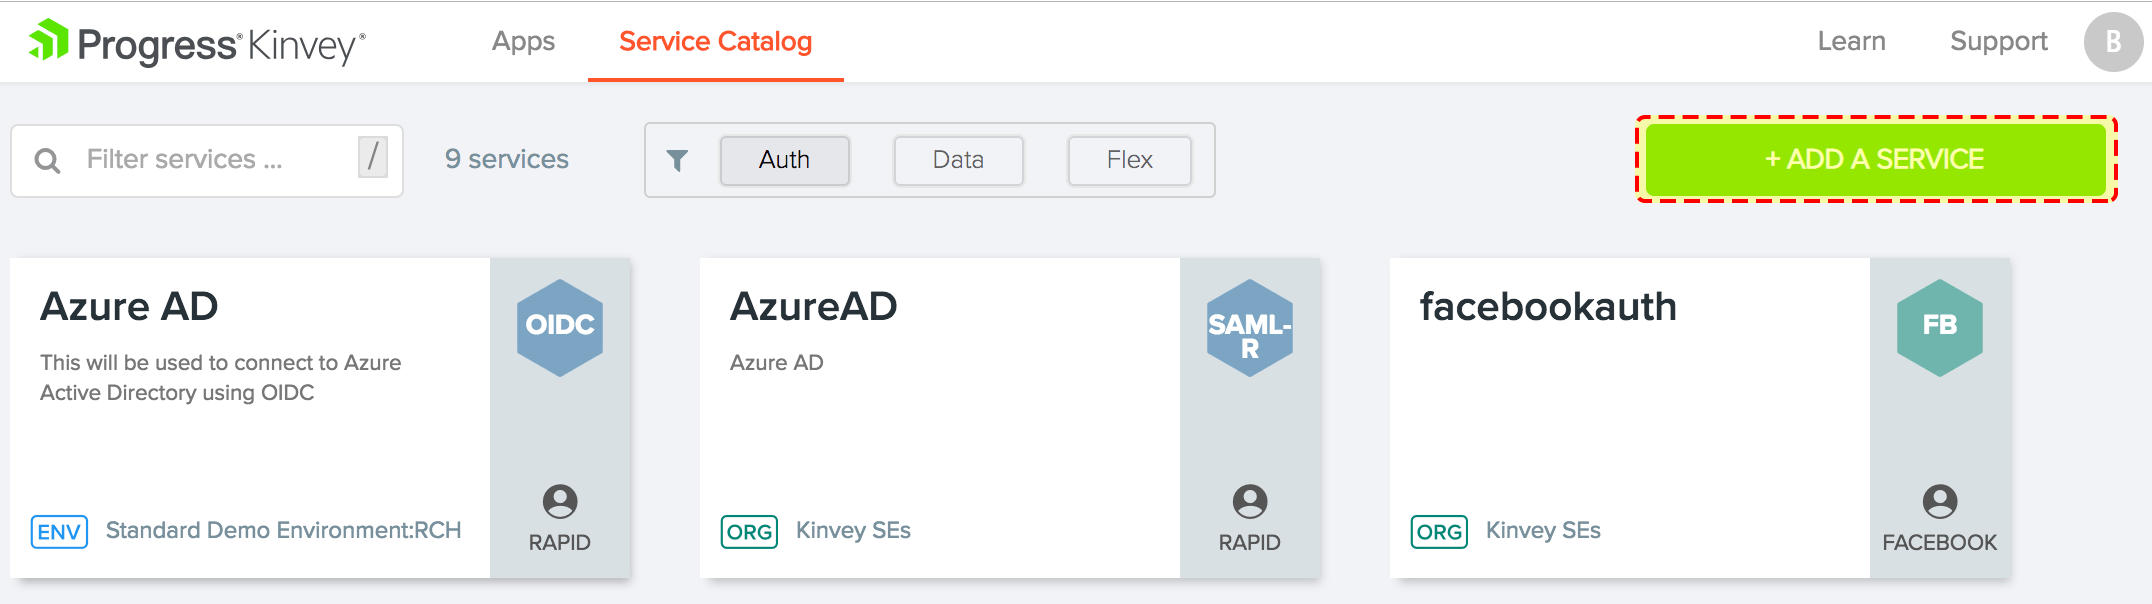The width and height of the screenshot is (2152, 604).
Task: Toggle the Flex filter
Action: click(1129, 160)
